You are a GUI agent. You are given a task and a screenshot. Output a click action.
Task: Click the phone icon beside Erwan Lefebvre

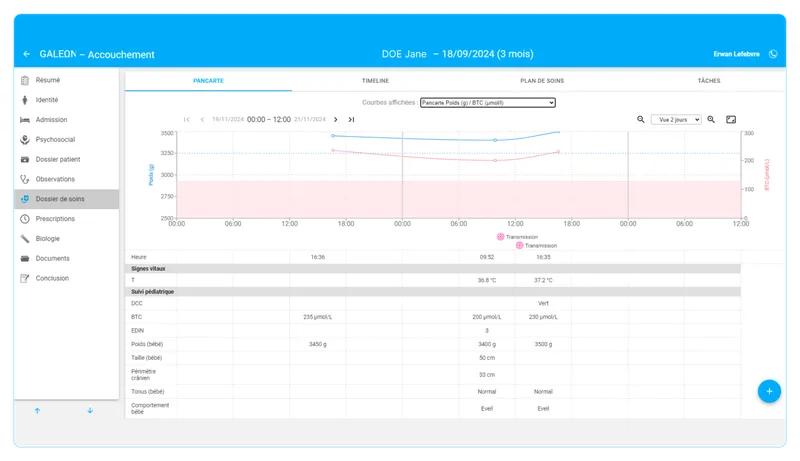click(x=773, y=54)
